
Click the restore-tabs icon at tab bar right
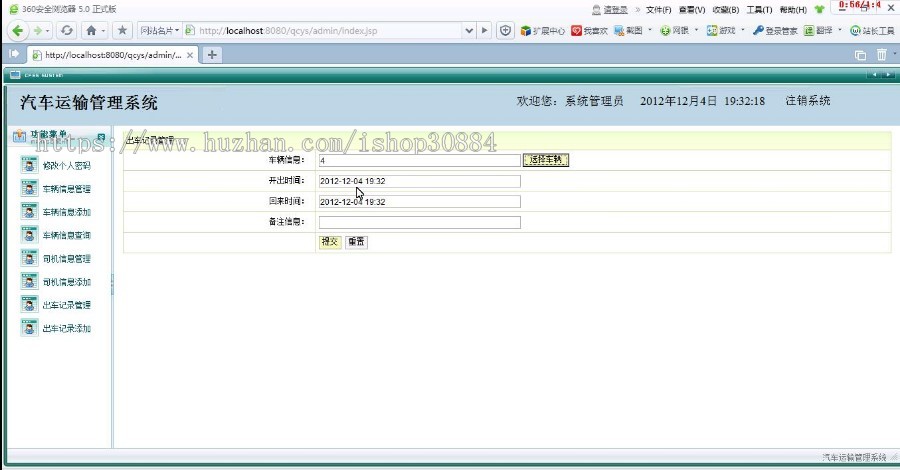(860, 55)
